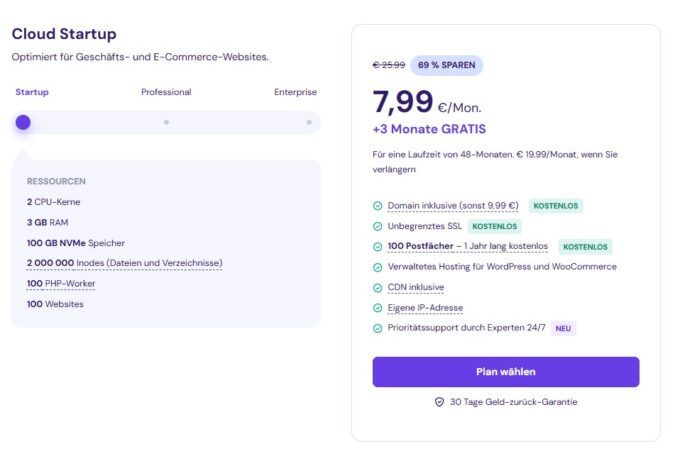Switch to the Enterprise plan
The image size is (675, 456).
pyautogui.click(x=295, y=92)
